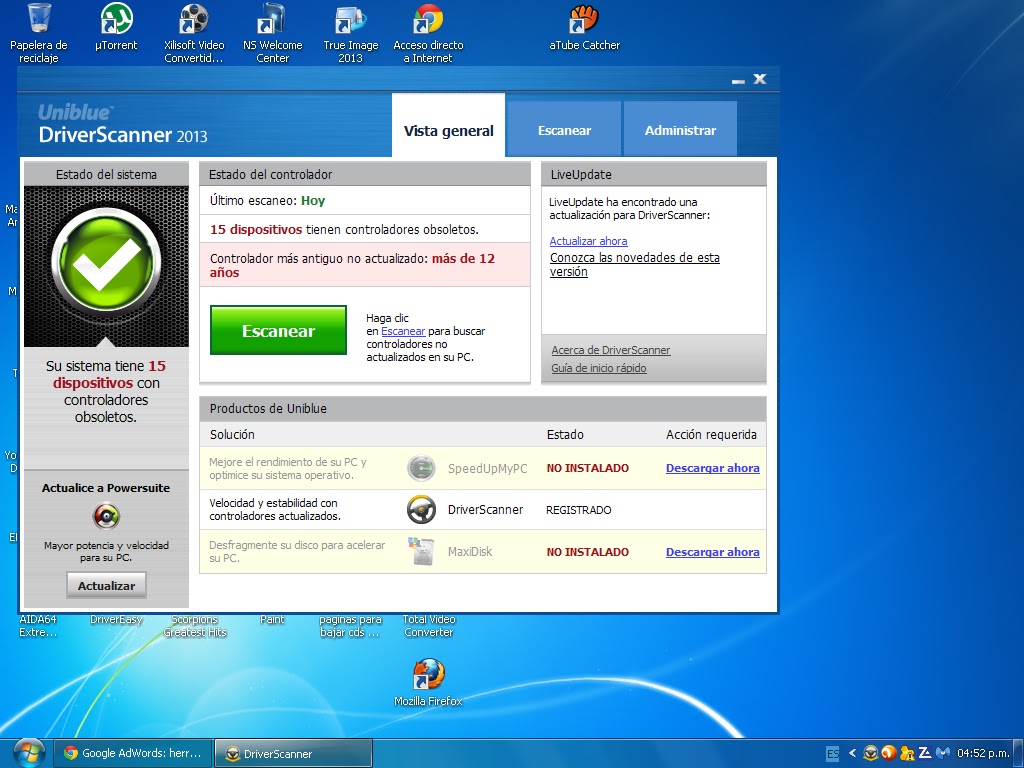
Task: Click the Uniblue DriverScanner 2013 logo
Action: tap(123, 124)
